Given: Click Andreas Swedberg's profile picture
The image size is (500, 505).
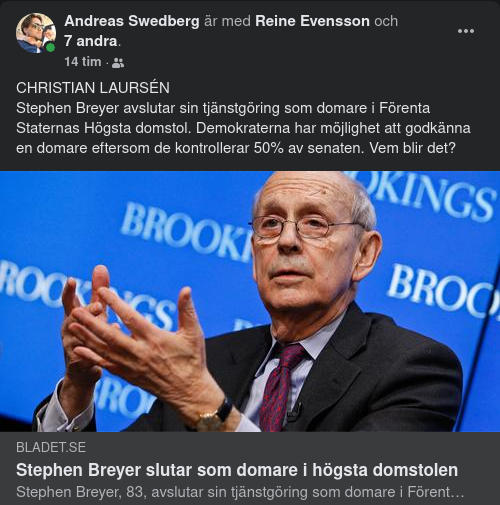Looking at the screenshot, I should click(36, 33).
